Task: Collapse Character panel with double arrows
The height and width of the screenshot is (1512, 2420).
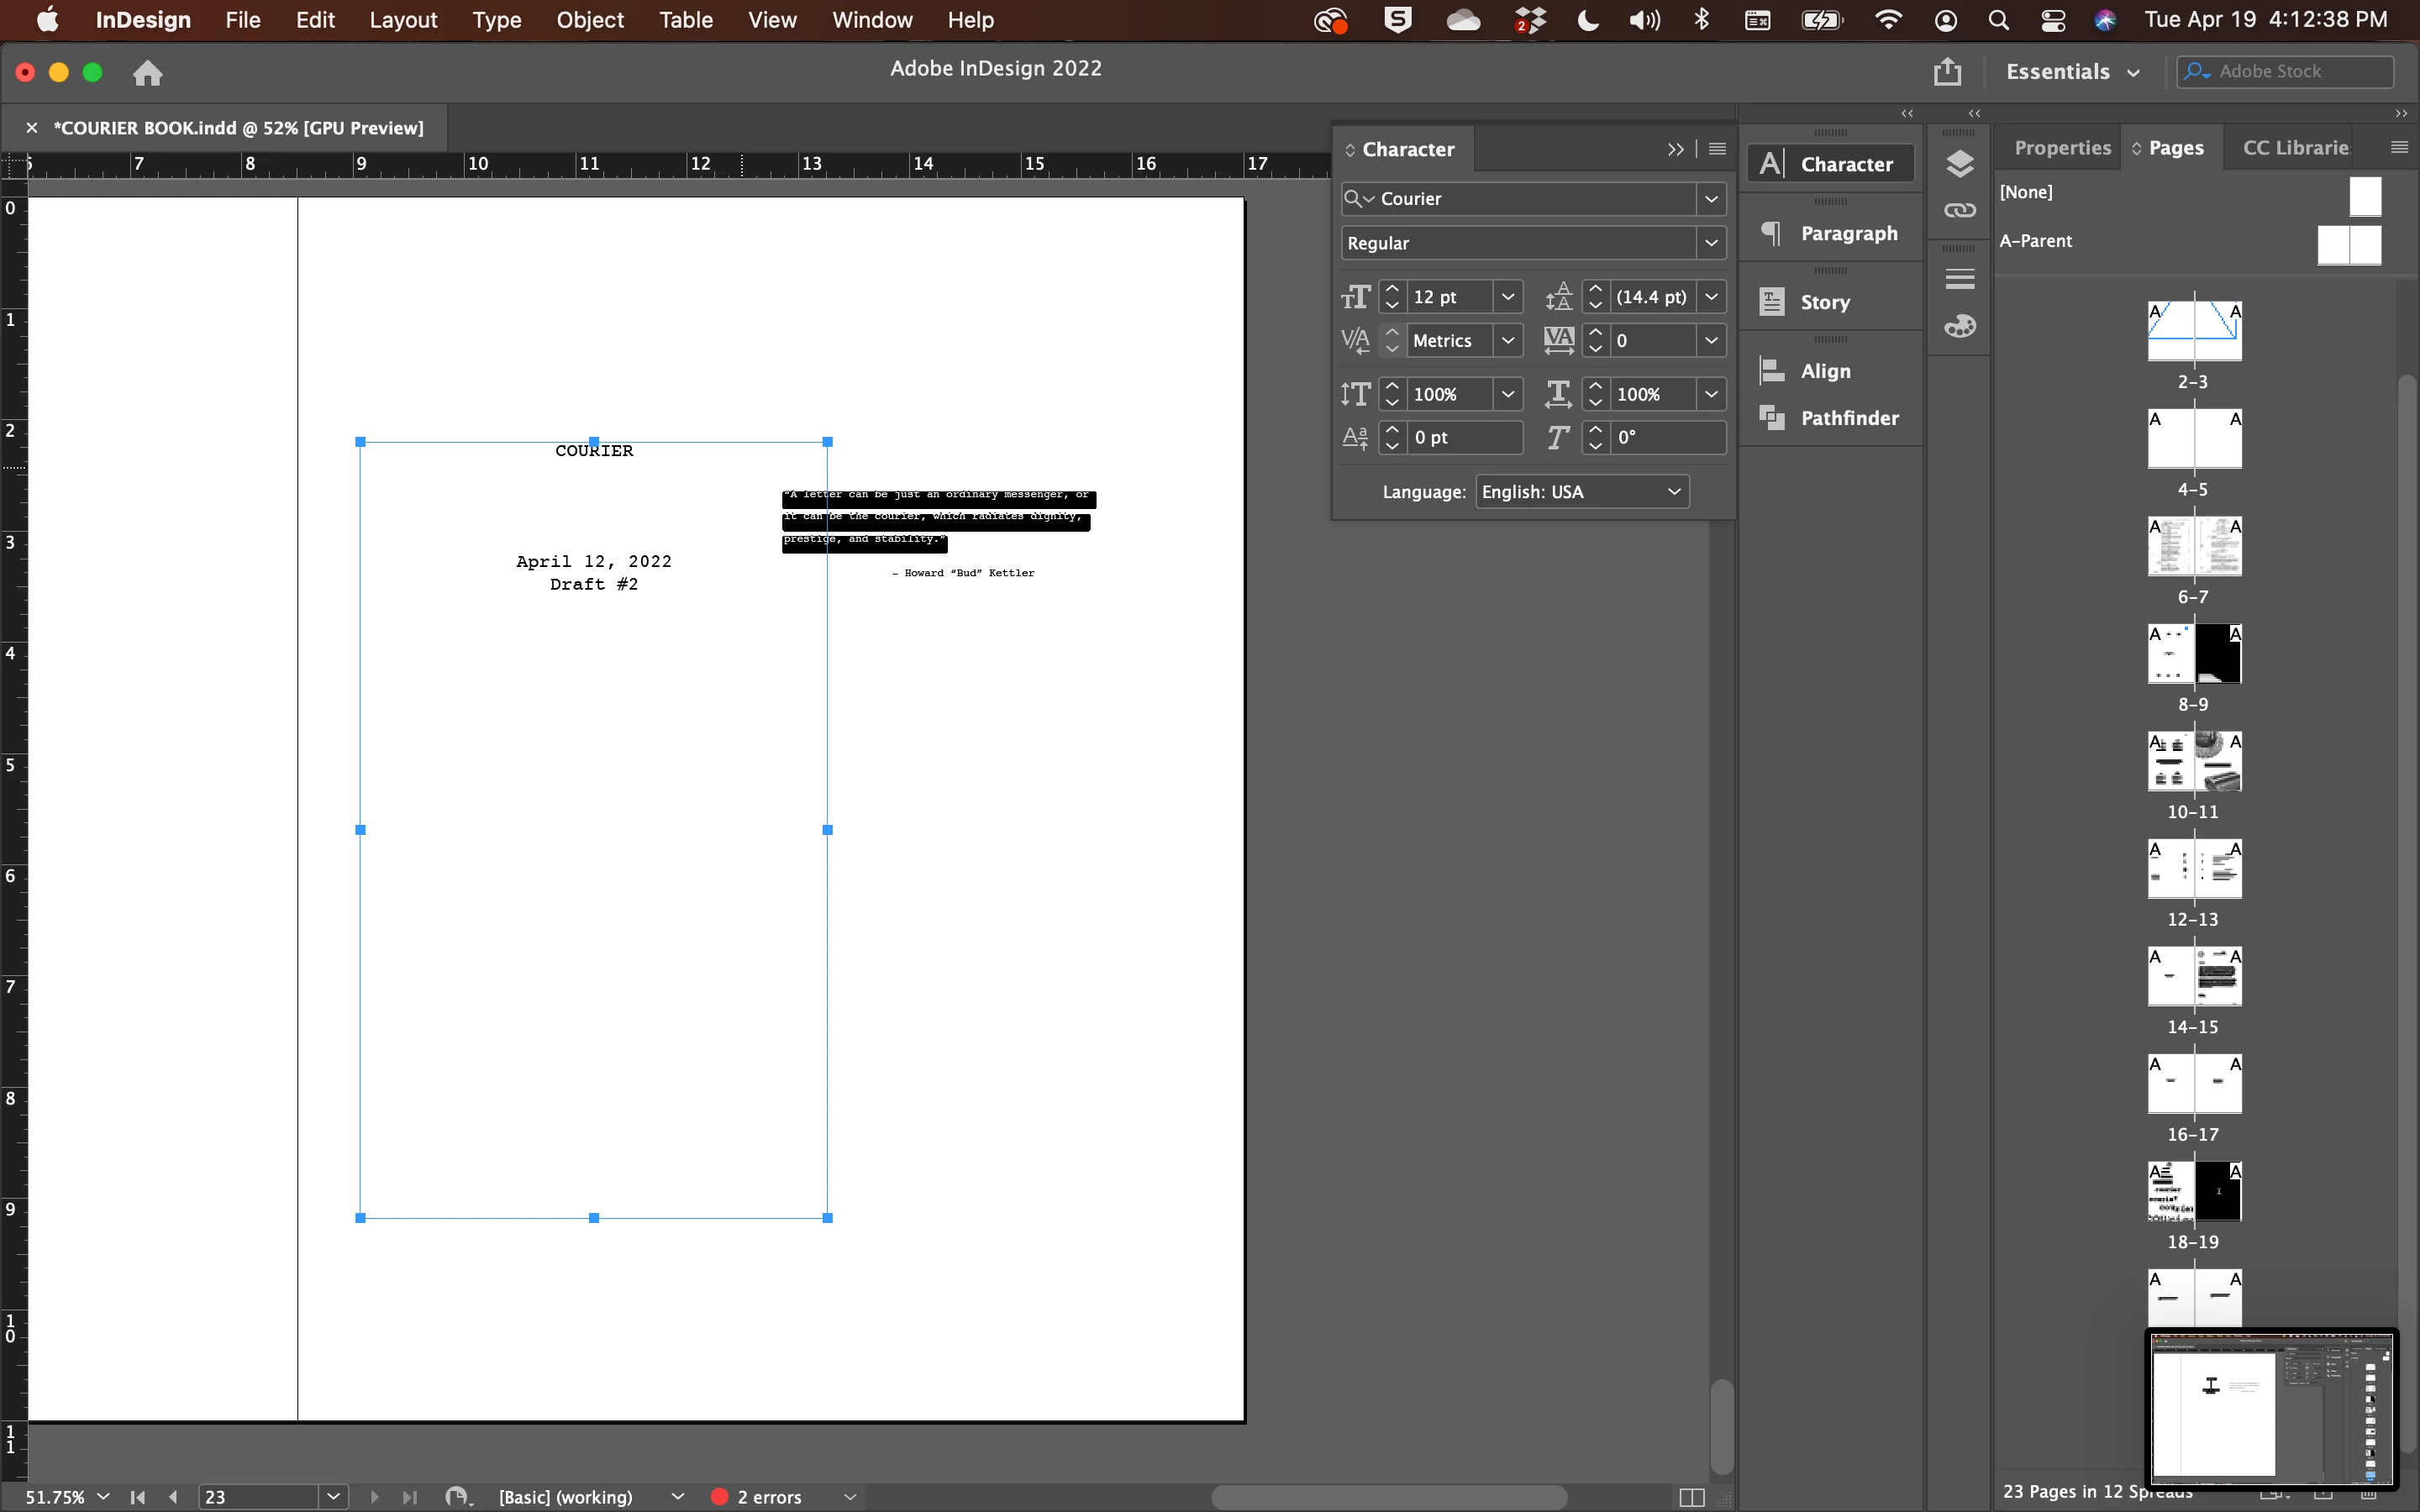Action: pos(1675,149)
